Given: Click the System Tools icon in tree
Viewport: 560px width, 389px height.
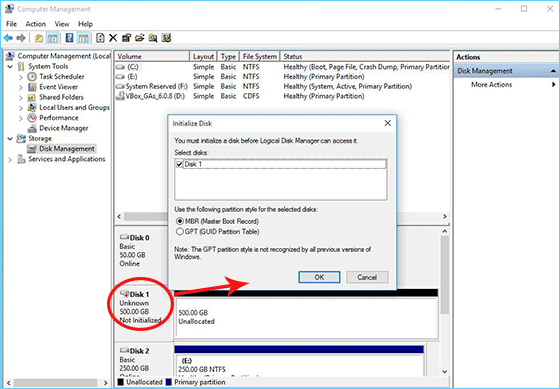Looking at the screenshot, I should [21, 66].
